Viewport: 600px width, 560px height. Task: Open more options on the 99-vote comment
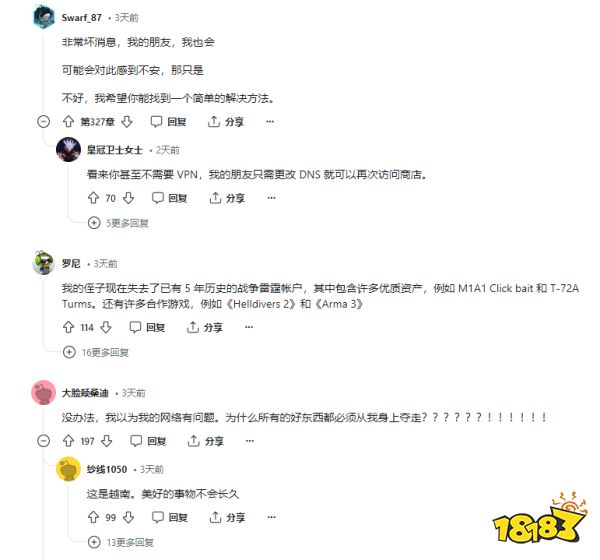271,517
